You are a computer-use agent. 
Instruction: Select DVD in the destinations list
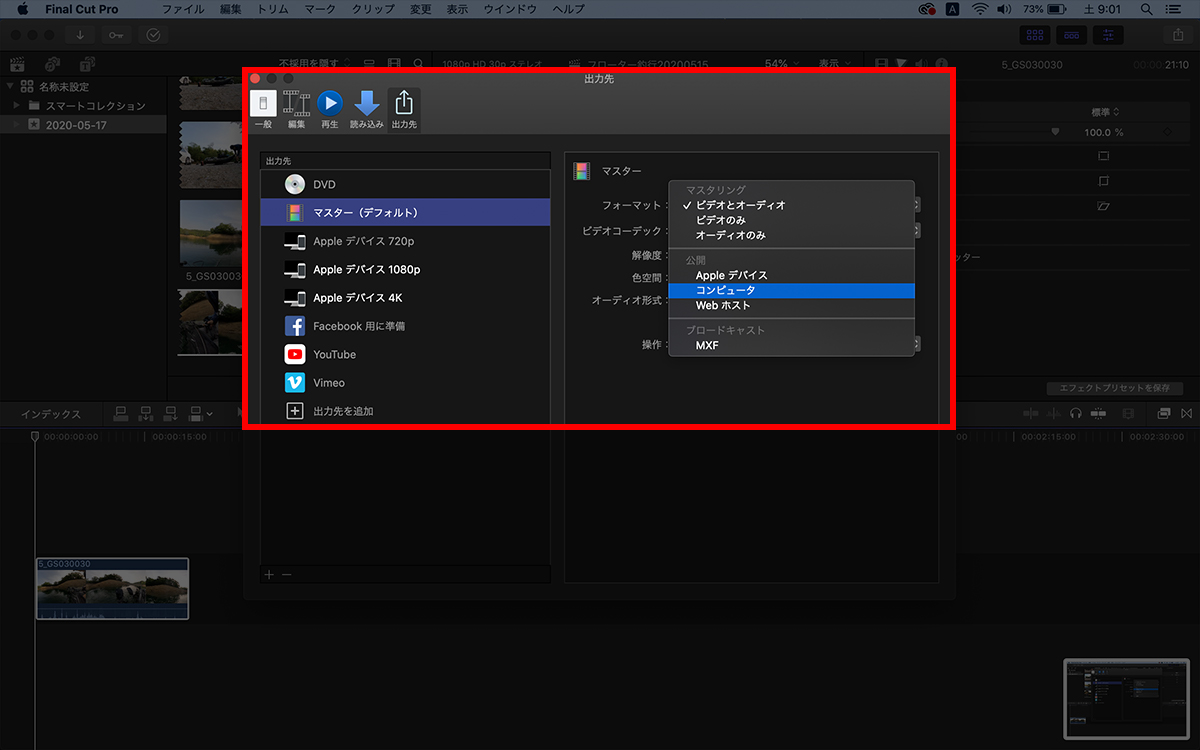tap(324, 185)
